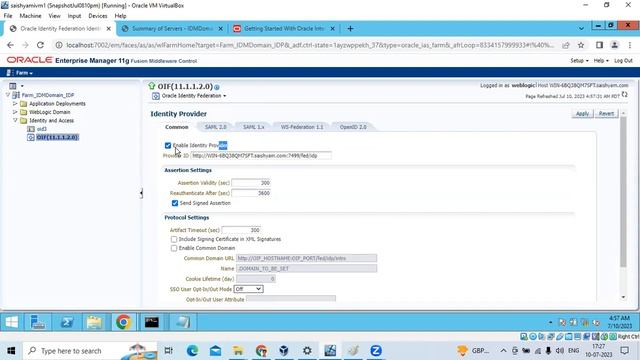Open Task View on host taskbar
Image resolution: width=640 pixels, height=360 pixels.
pos(168,351)
